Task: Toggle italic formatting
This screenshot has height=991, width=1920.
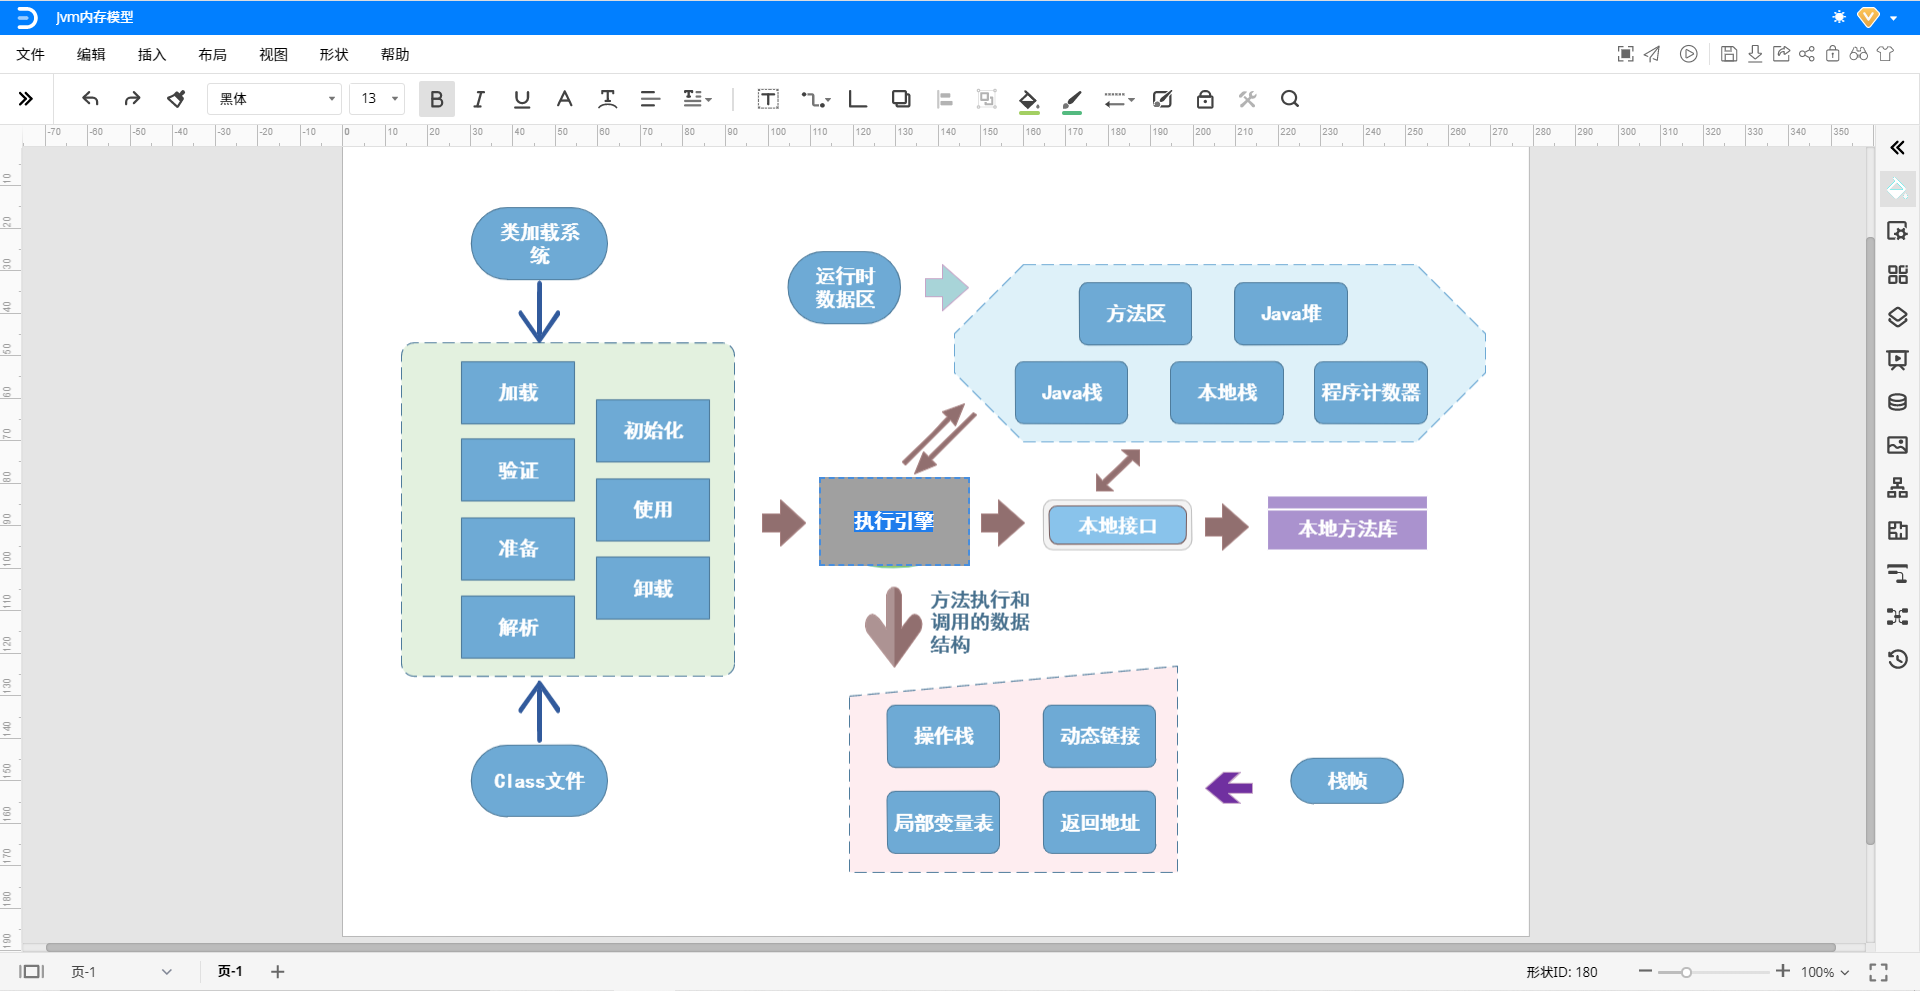Action: point(479,99)
